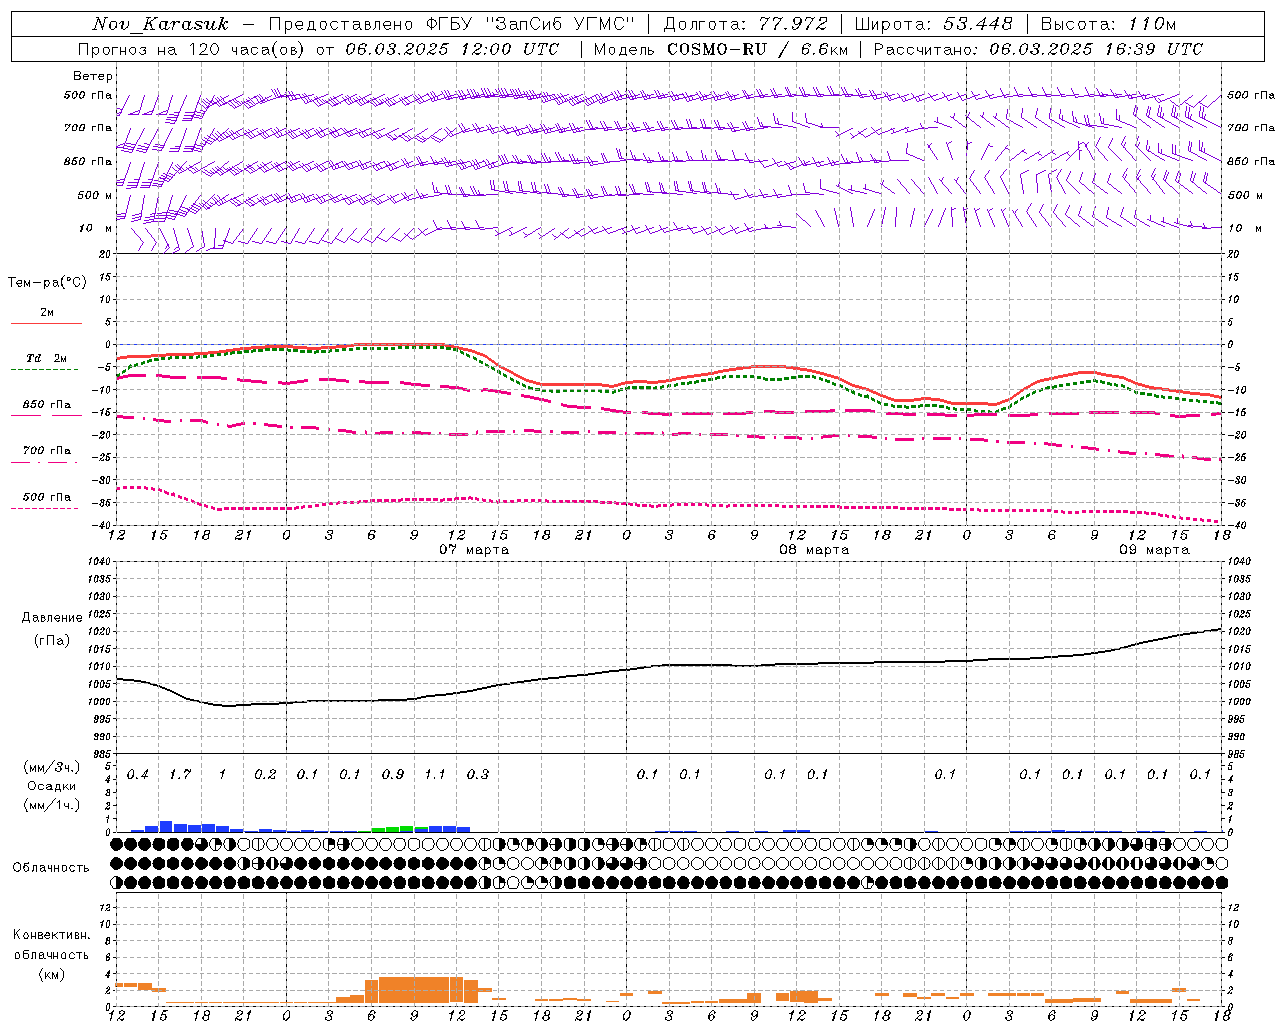Click the Осадки precipitation label
The height and width of the screenshot is (1024, 1280).
52,786
